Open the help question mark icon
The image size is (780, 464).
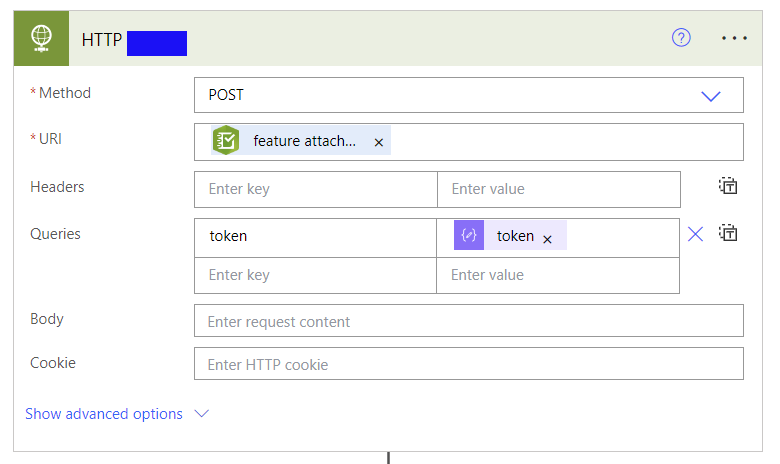tap(681, 37)
